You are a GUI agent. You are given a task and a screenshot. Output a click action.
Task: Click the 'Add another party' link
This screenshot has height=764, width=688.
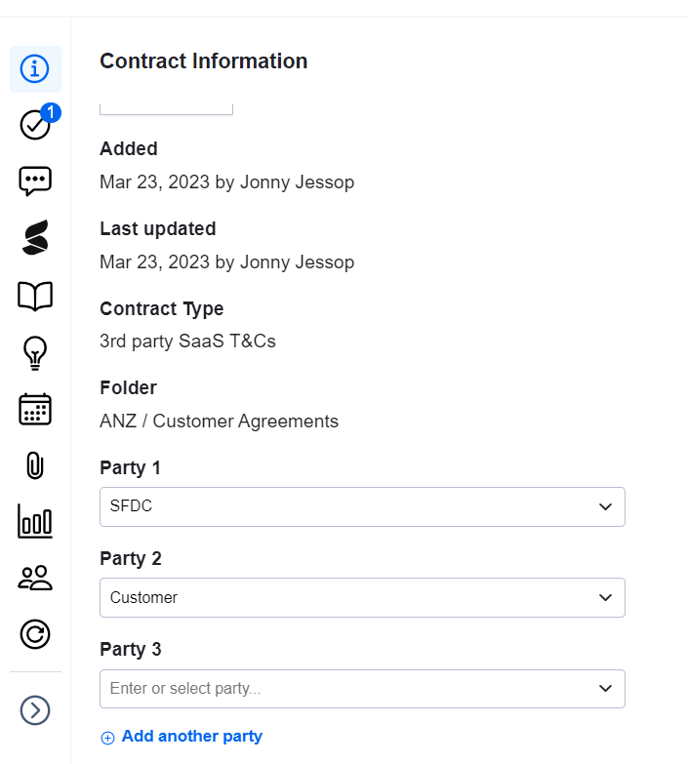pos(192,737)
